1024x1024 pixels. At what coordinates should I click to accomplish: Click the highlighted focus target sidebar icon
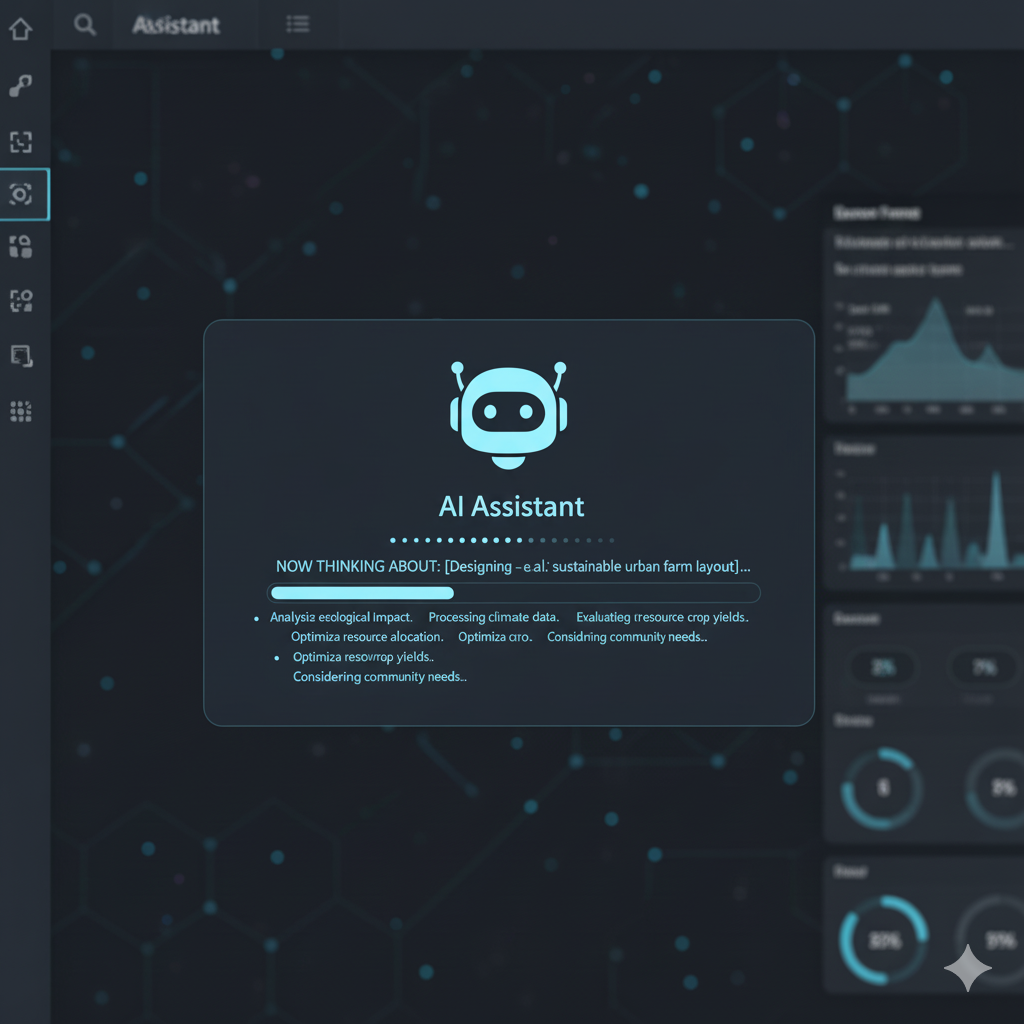[x=21, y=194]
